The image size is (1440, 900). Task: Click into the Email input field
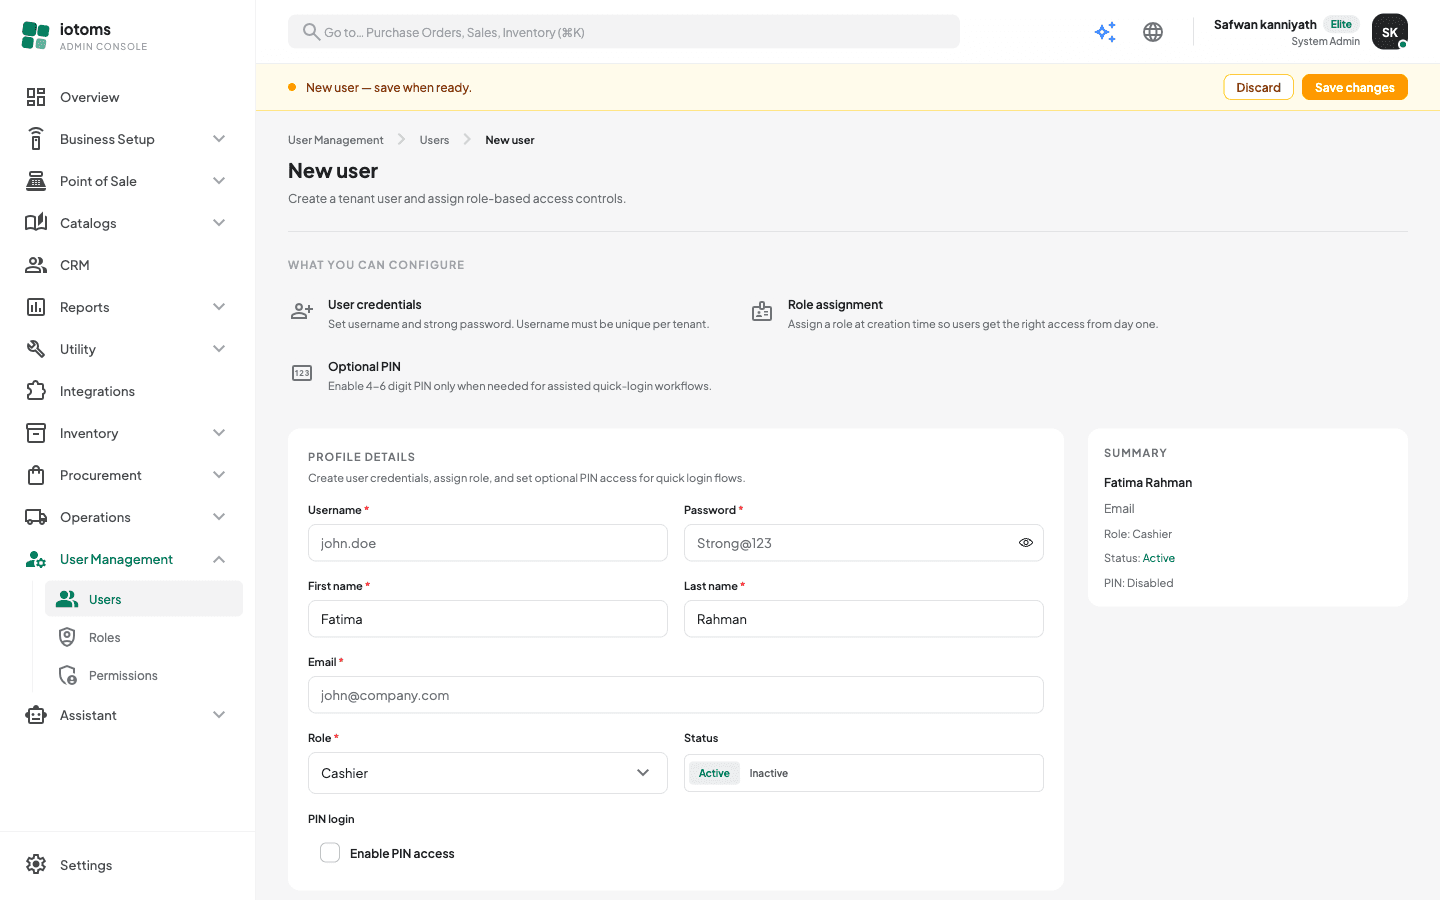coord(676,695)
